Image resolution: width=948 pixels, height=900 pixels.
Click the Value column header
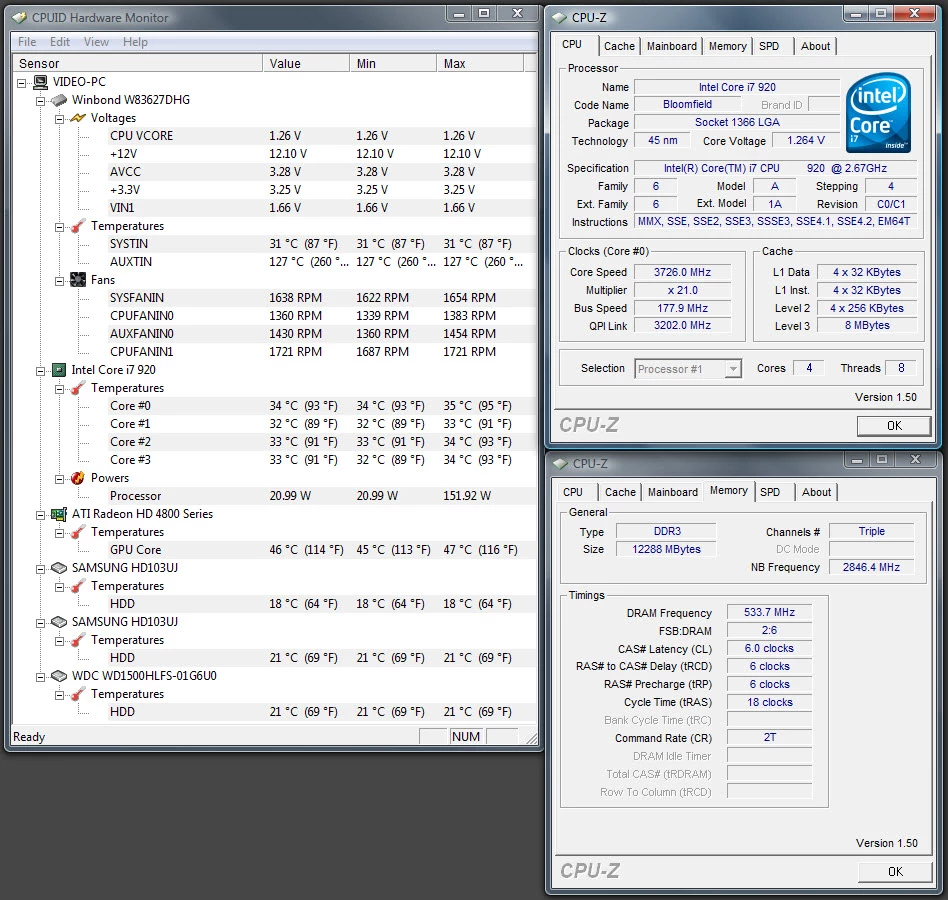tap(306, 63)
